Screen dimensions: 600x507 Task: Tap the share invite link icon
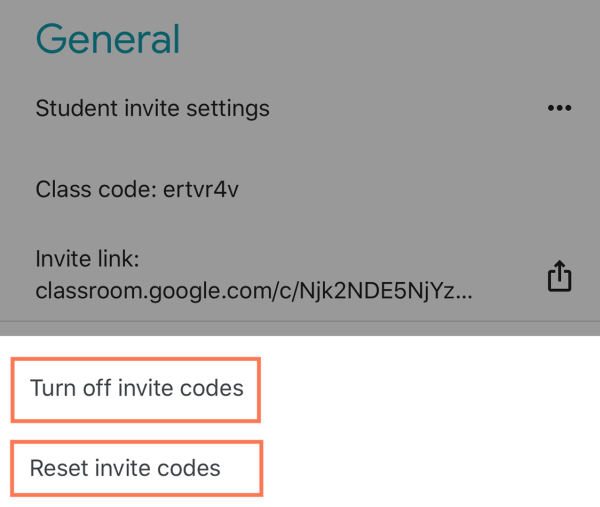coord(559,276)
